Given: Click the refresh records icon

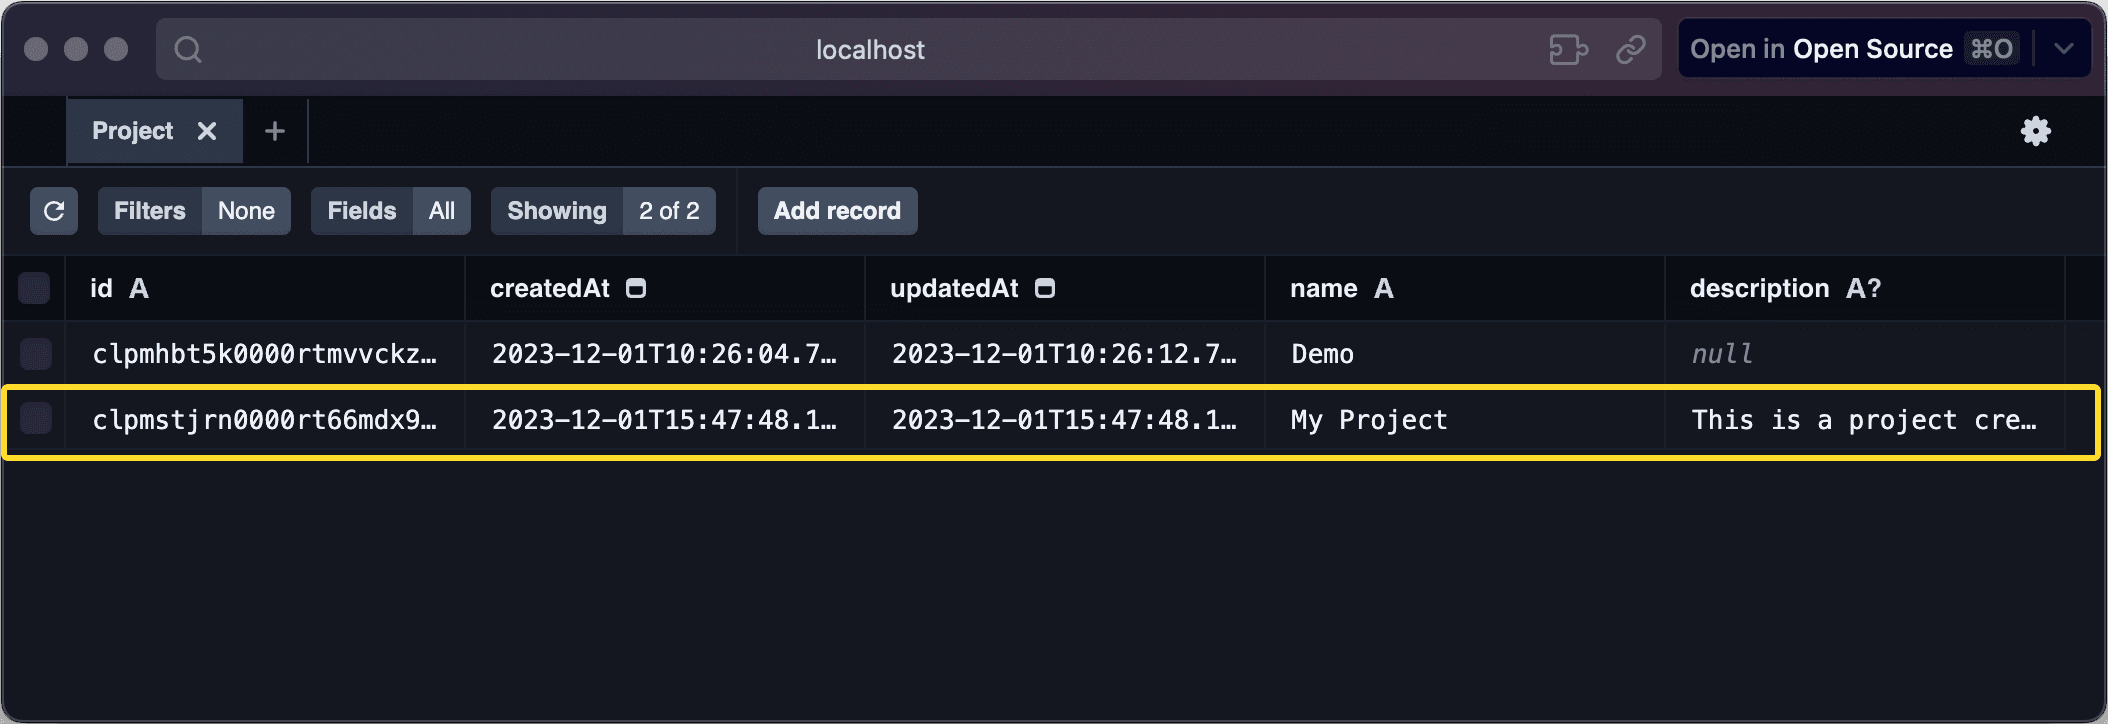Looking at the screenshot, I should pyautogui.click(x=54, y=211).
